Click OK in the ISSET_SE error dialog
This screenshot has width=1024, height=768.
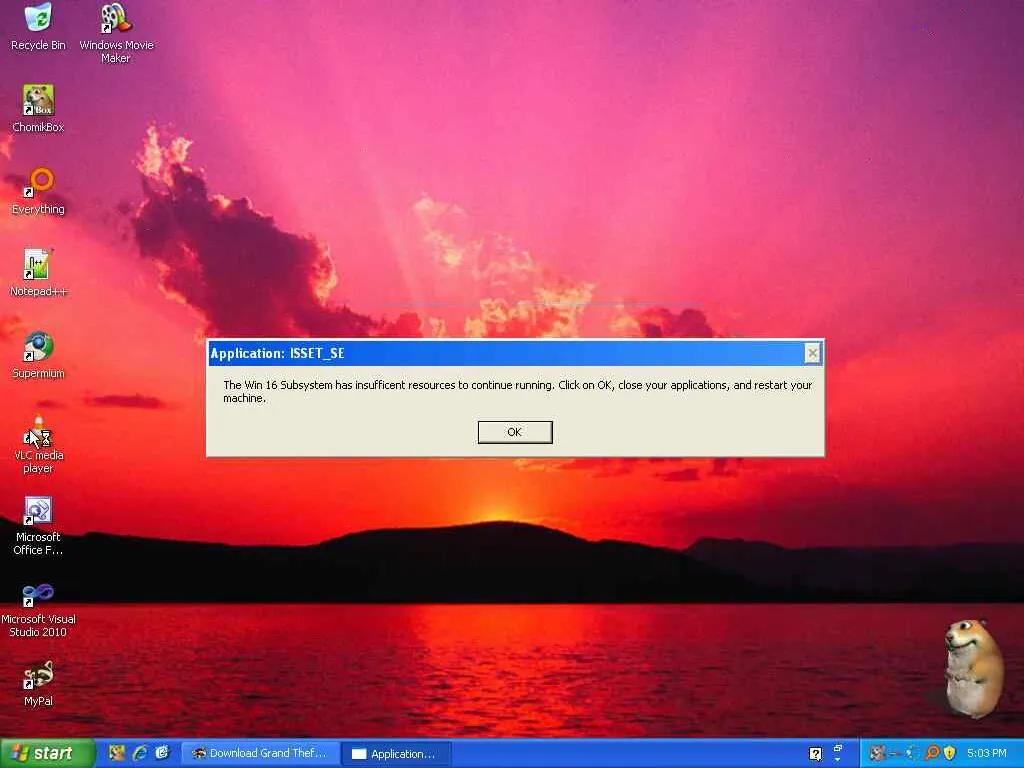pyautogui.click(x=515, y=432)
